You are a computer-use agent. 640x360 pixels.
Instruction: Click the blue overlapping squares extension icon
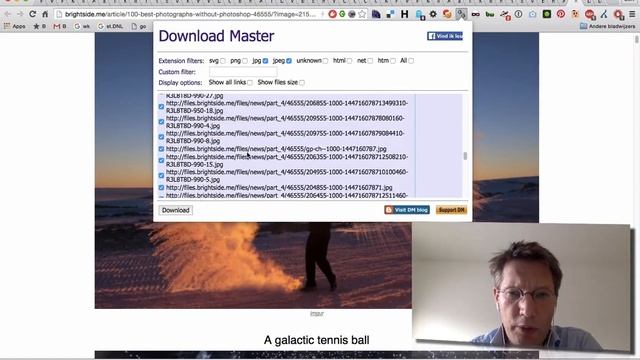point(390,14)
